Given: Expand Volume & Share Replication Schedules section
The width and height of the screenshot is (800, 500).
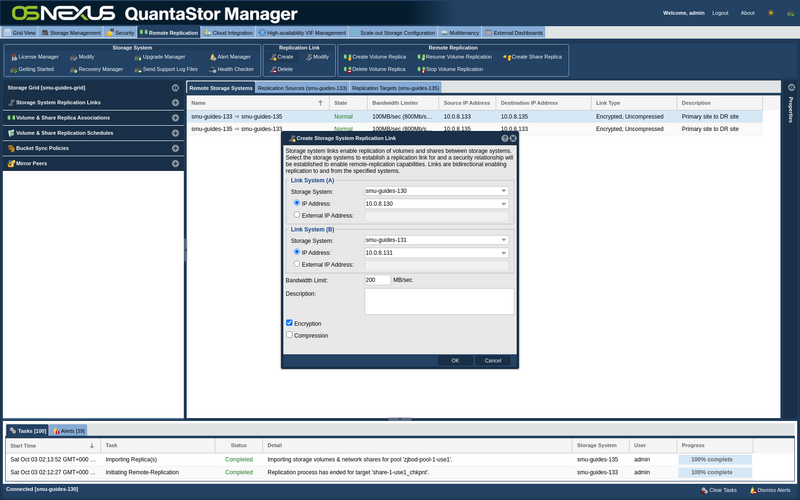Looking at the screenshot, I should pos(176,133).
